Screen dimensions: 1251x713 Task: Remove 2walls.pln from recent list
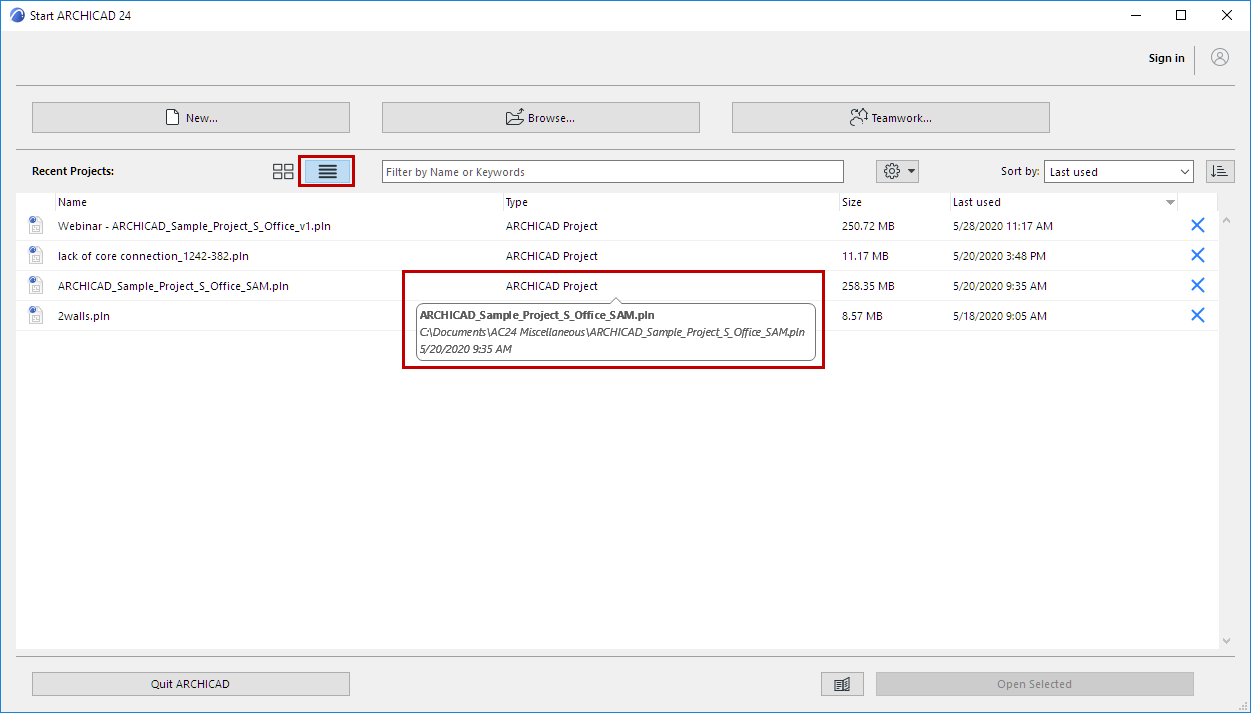(1197, 316)
